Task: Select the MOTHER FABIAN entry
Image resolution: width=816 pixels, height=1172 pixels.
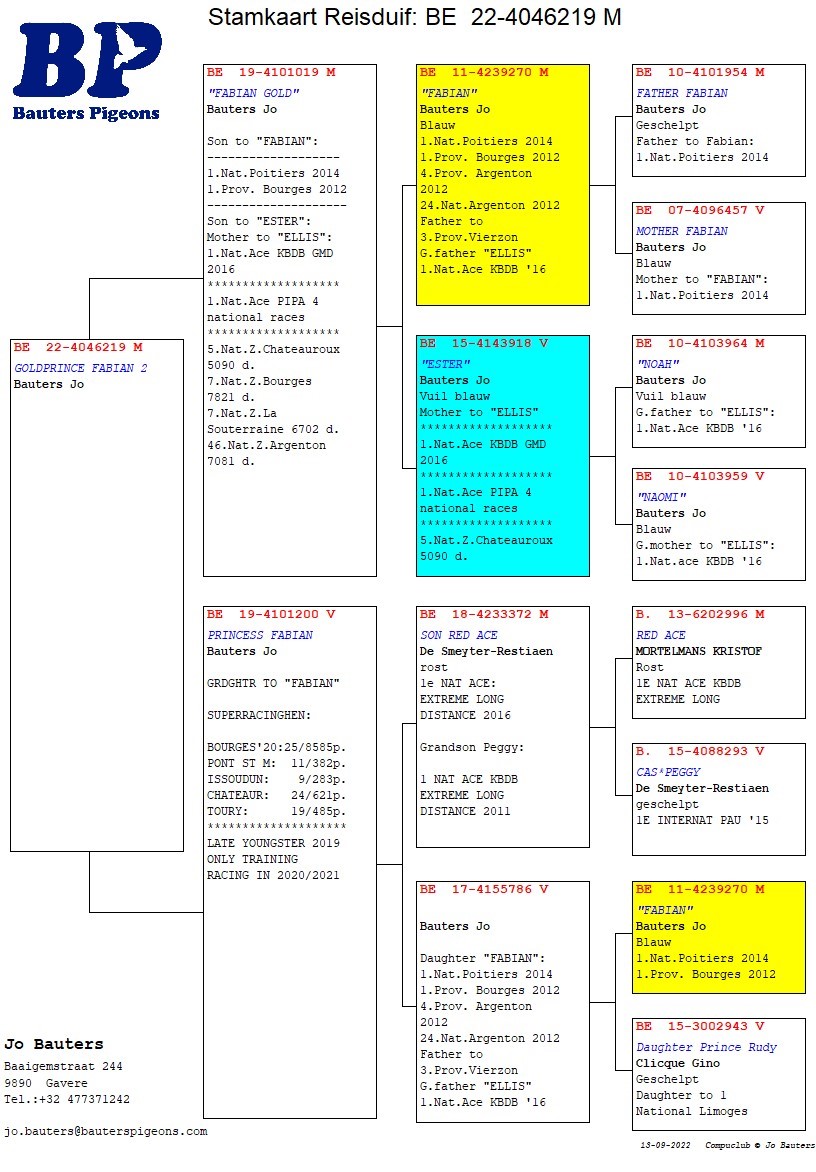Action: coord(682,231)
